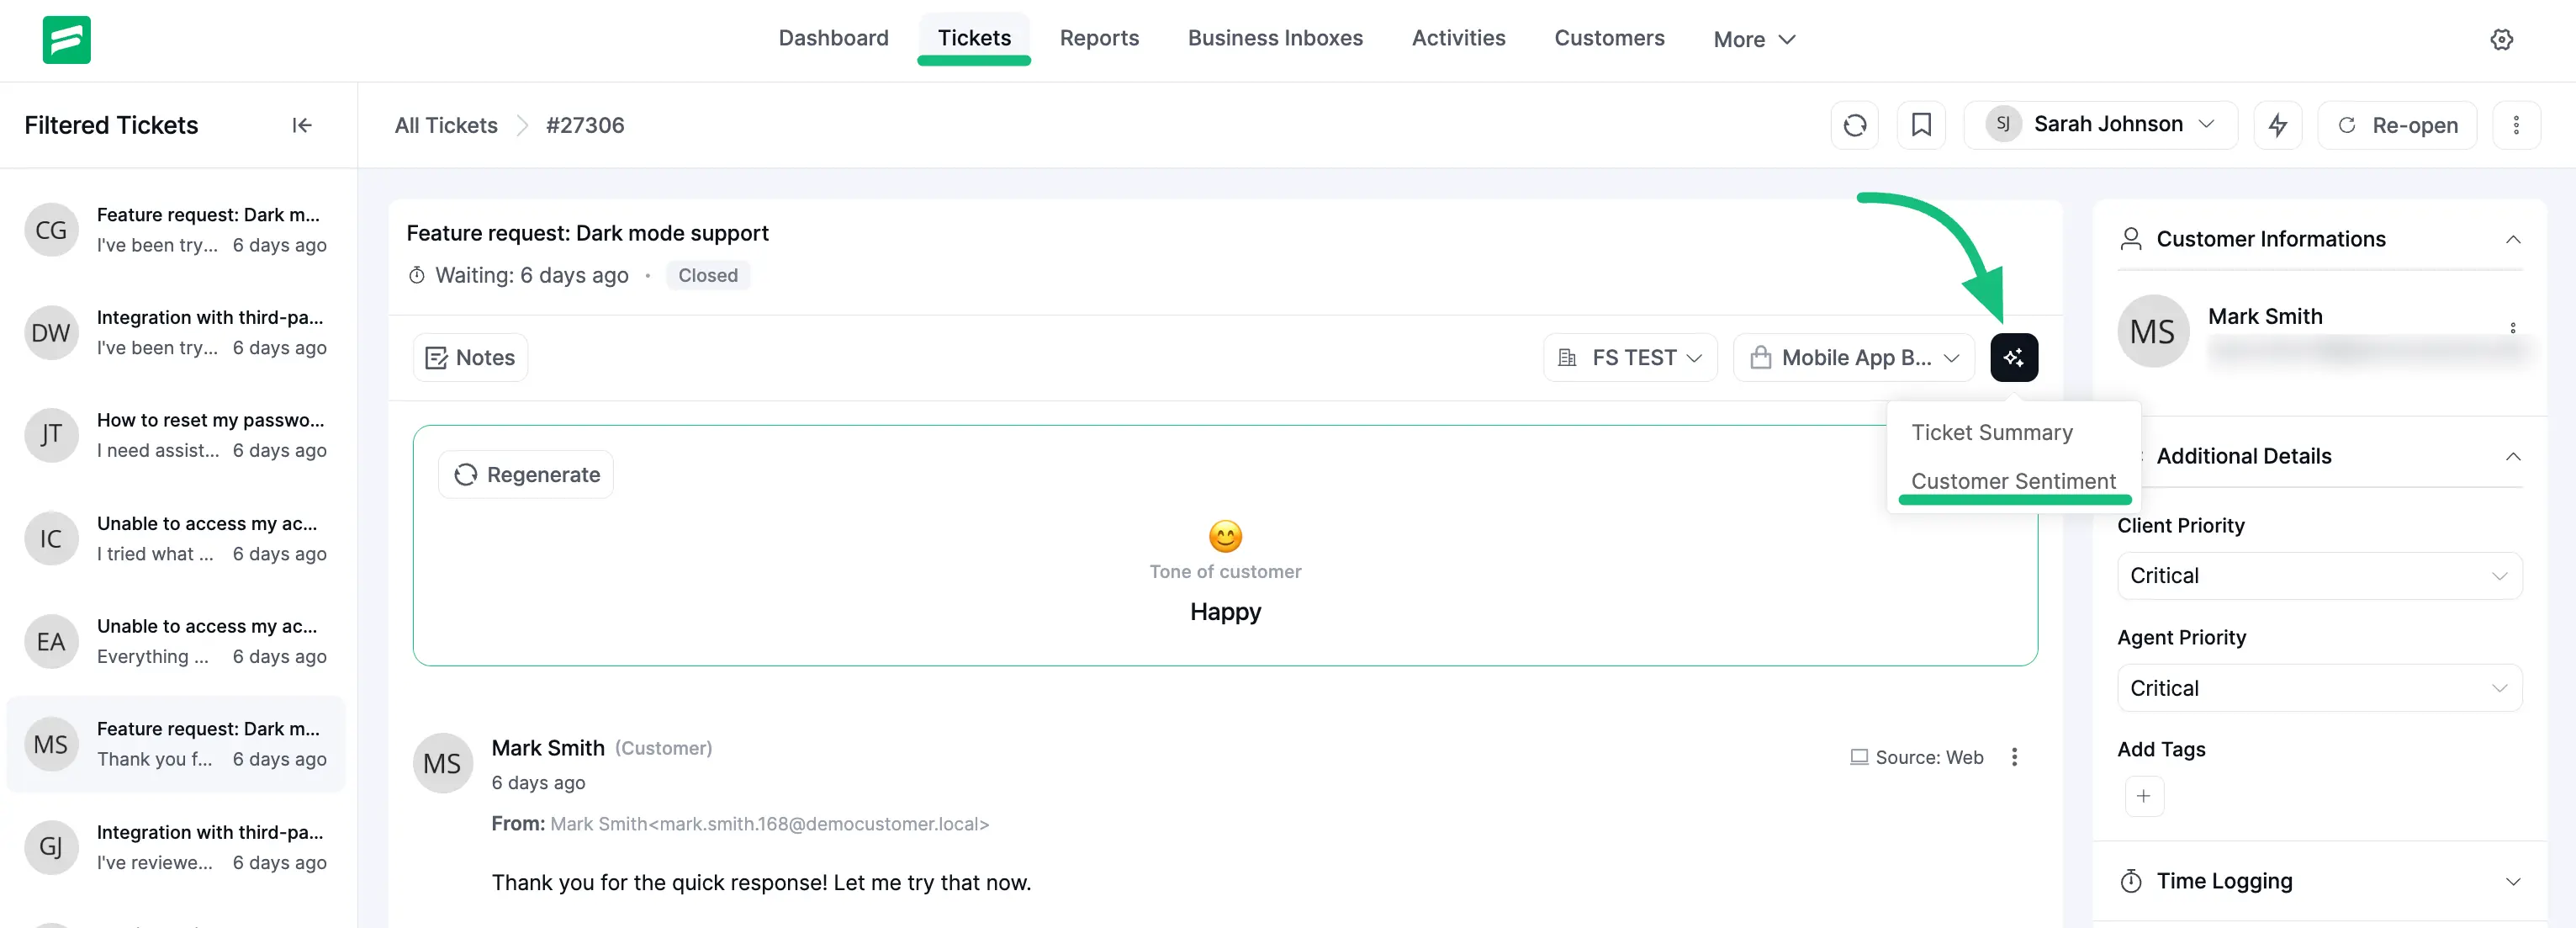
Task: Collapse the Customer Informations panel
Action: coord(2512,239)
